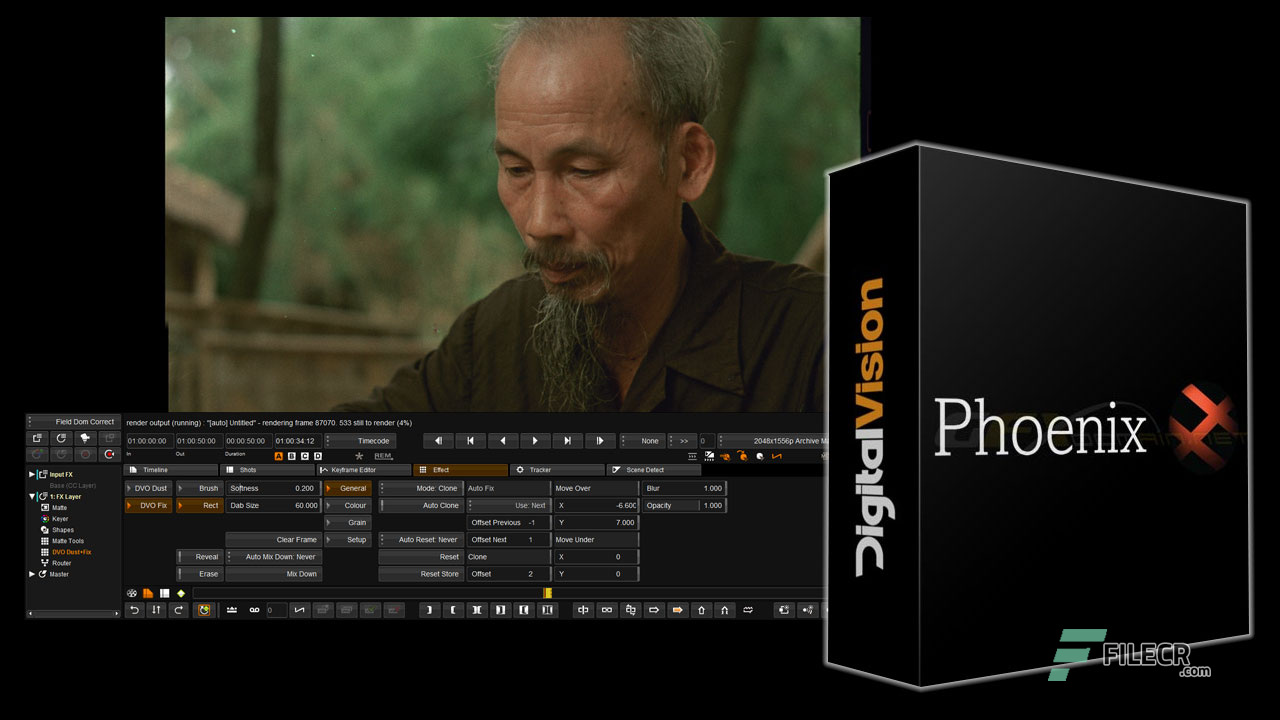The image size is (1280, 720).
Task: Click the Keyer colour wheel icon
Action: coord(45,519)
